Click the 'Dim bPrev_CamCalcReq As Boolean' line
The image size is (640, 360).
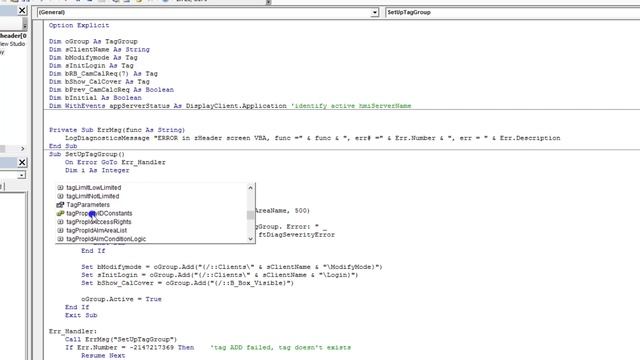pos(111,90)
